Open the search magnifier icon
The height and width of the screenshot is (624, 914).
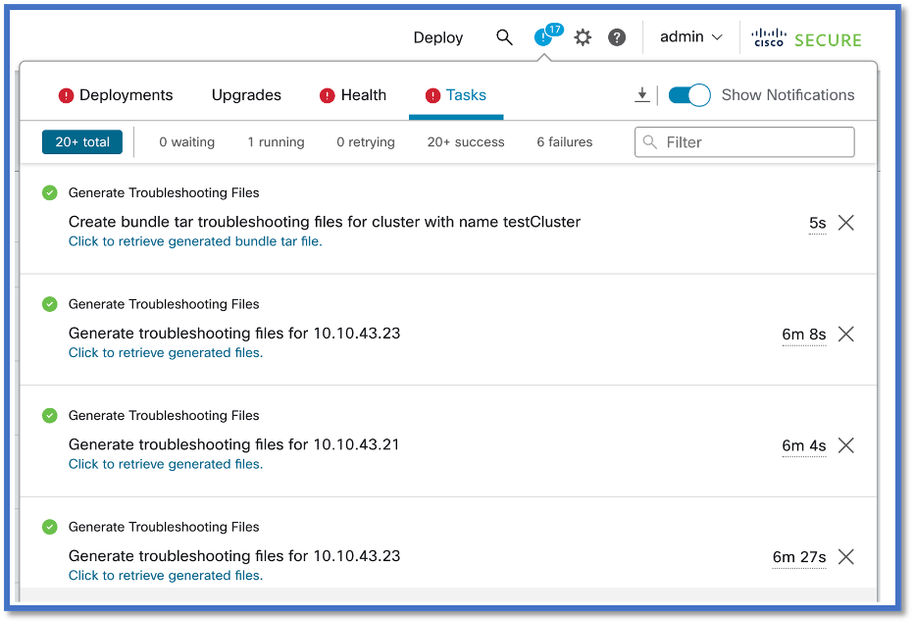coord(504,37)
